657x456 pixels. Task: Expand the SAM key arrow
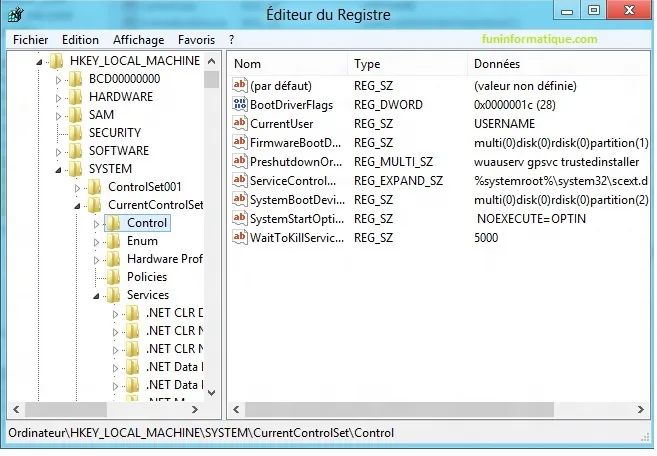(x=58, y=116)
